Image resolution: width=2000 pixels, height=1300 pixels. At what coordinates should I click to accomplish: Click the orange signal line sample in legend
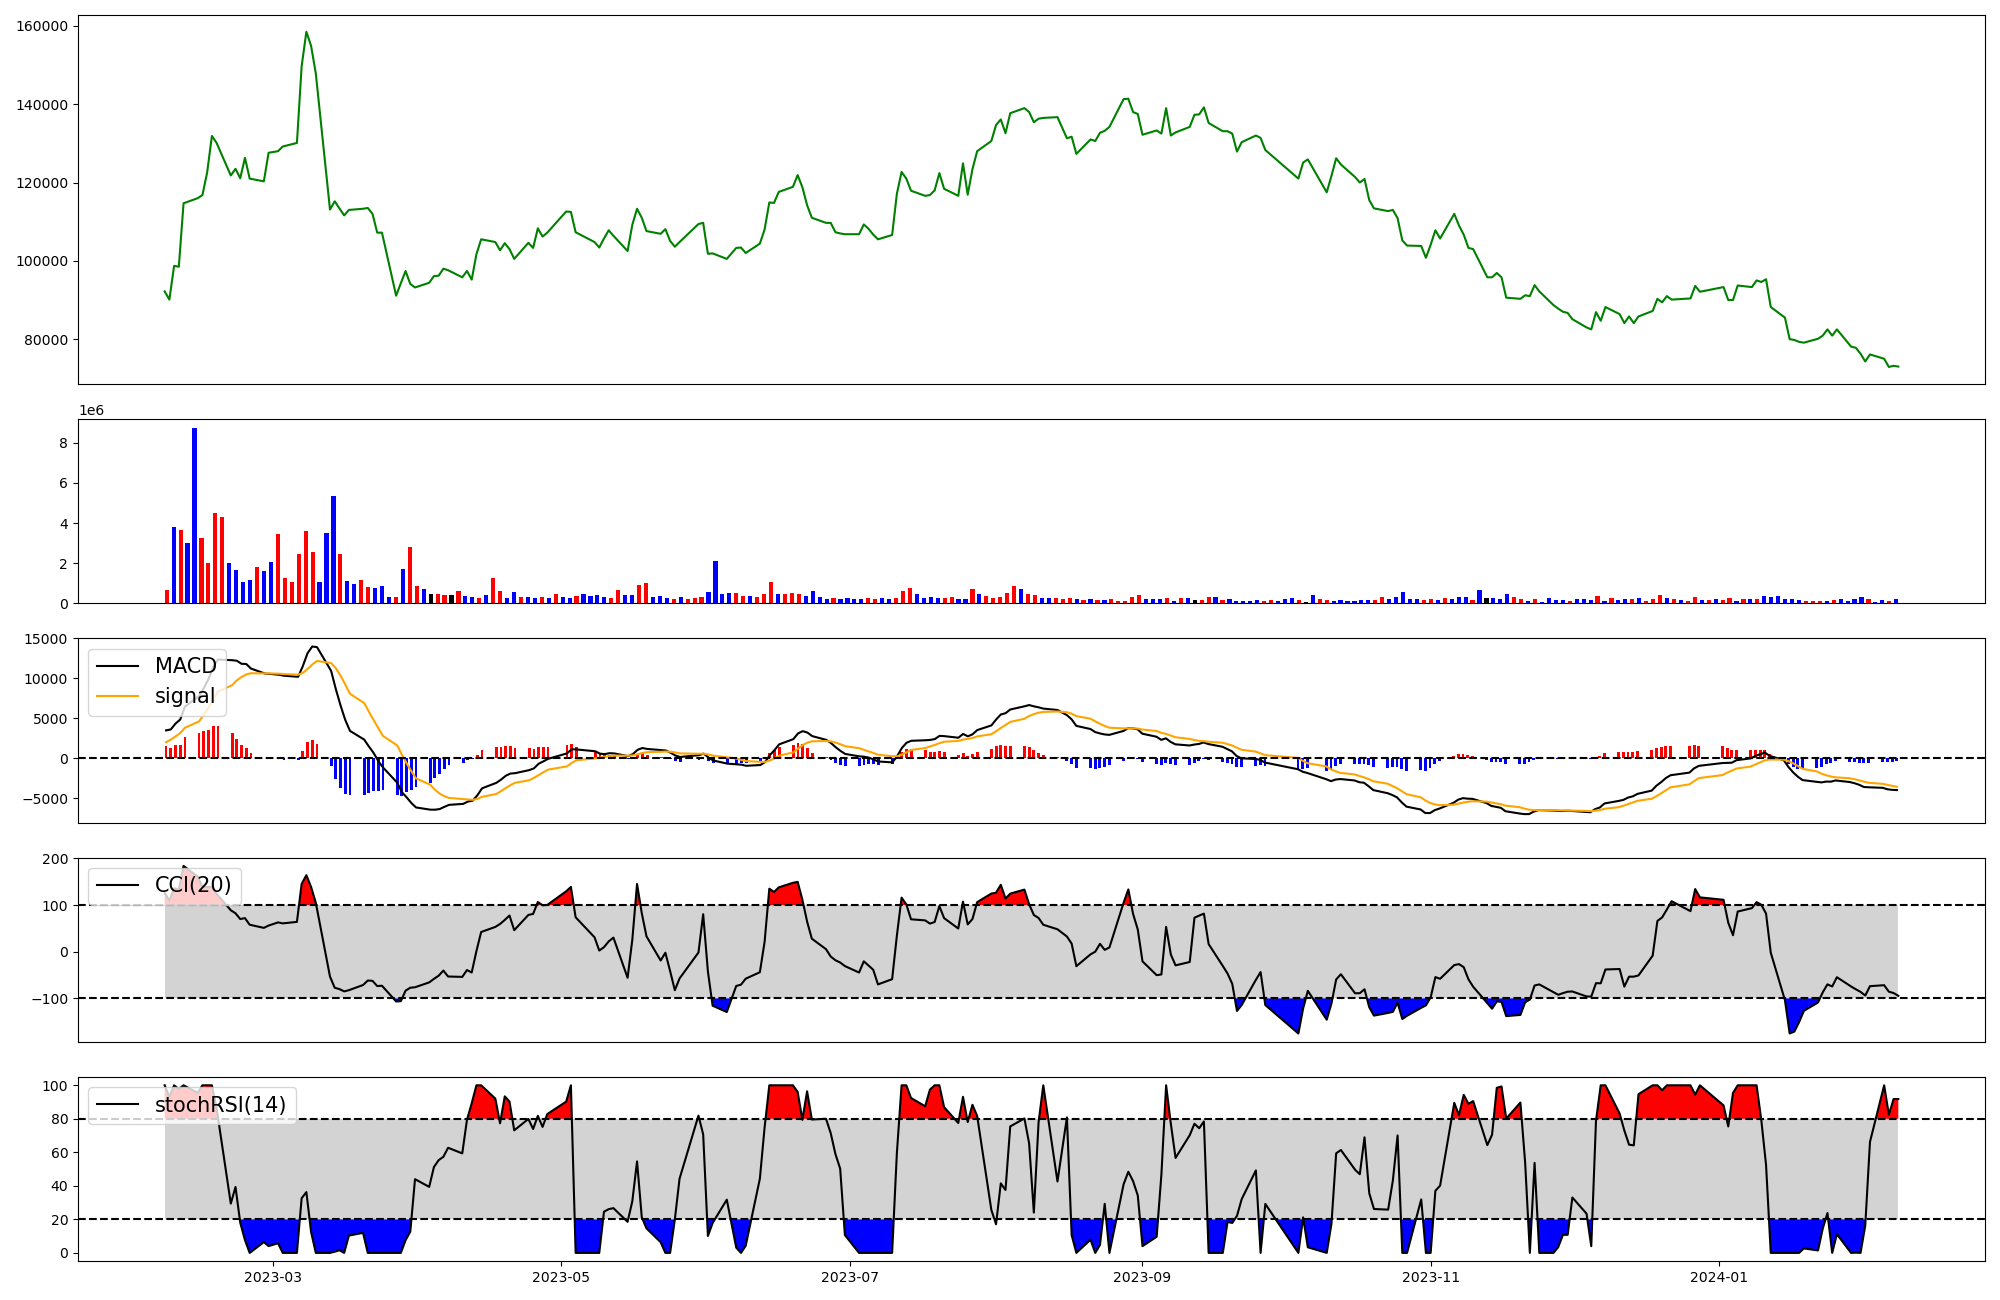(117, 697)
